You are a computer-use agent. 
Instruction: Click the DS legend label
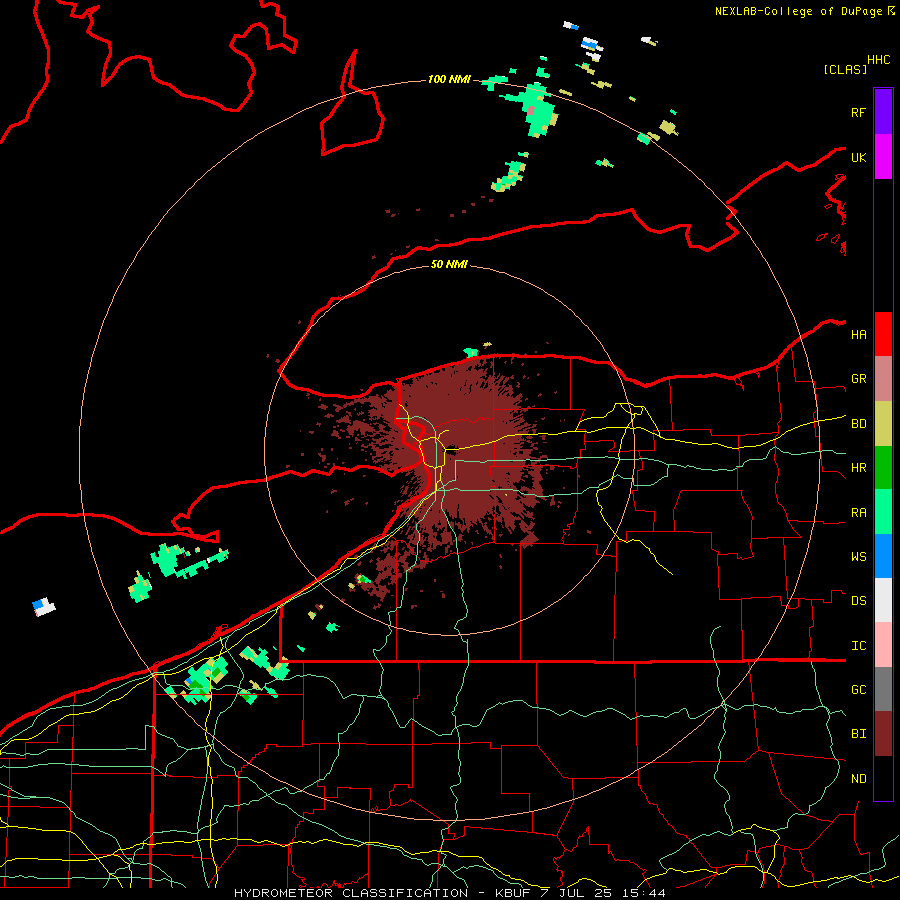858,600
